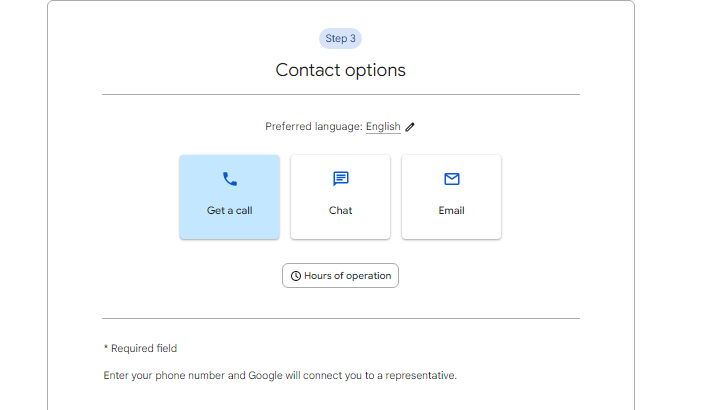The image size is (711, 410).
Task: Click the phone number instruction sentence
Action: [280, 376]
